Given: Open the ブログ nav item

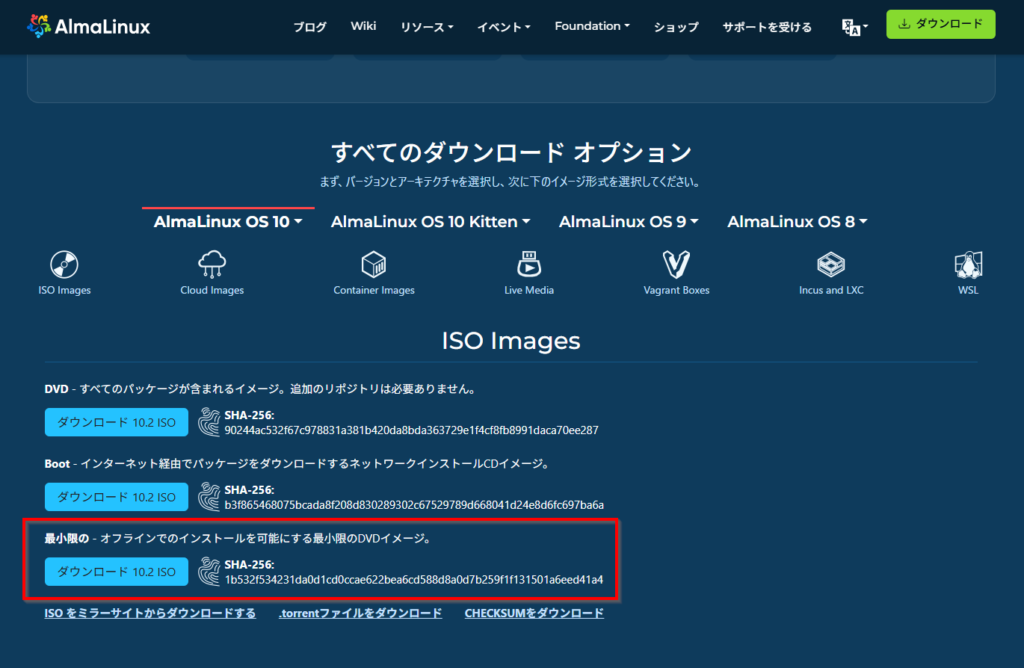Looking at the screenshot, I should tap(310, 27).
